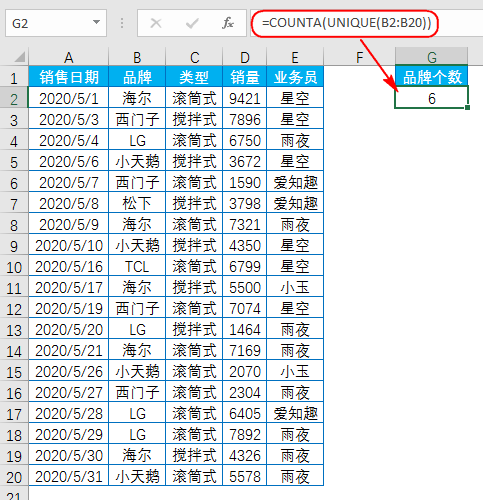Click sales value 7074
Viewport: 483px width, 500px height.
click(245, 307)
